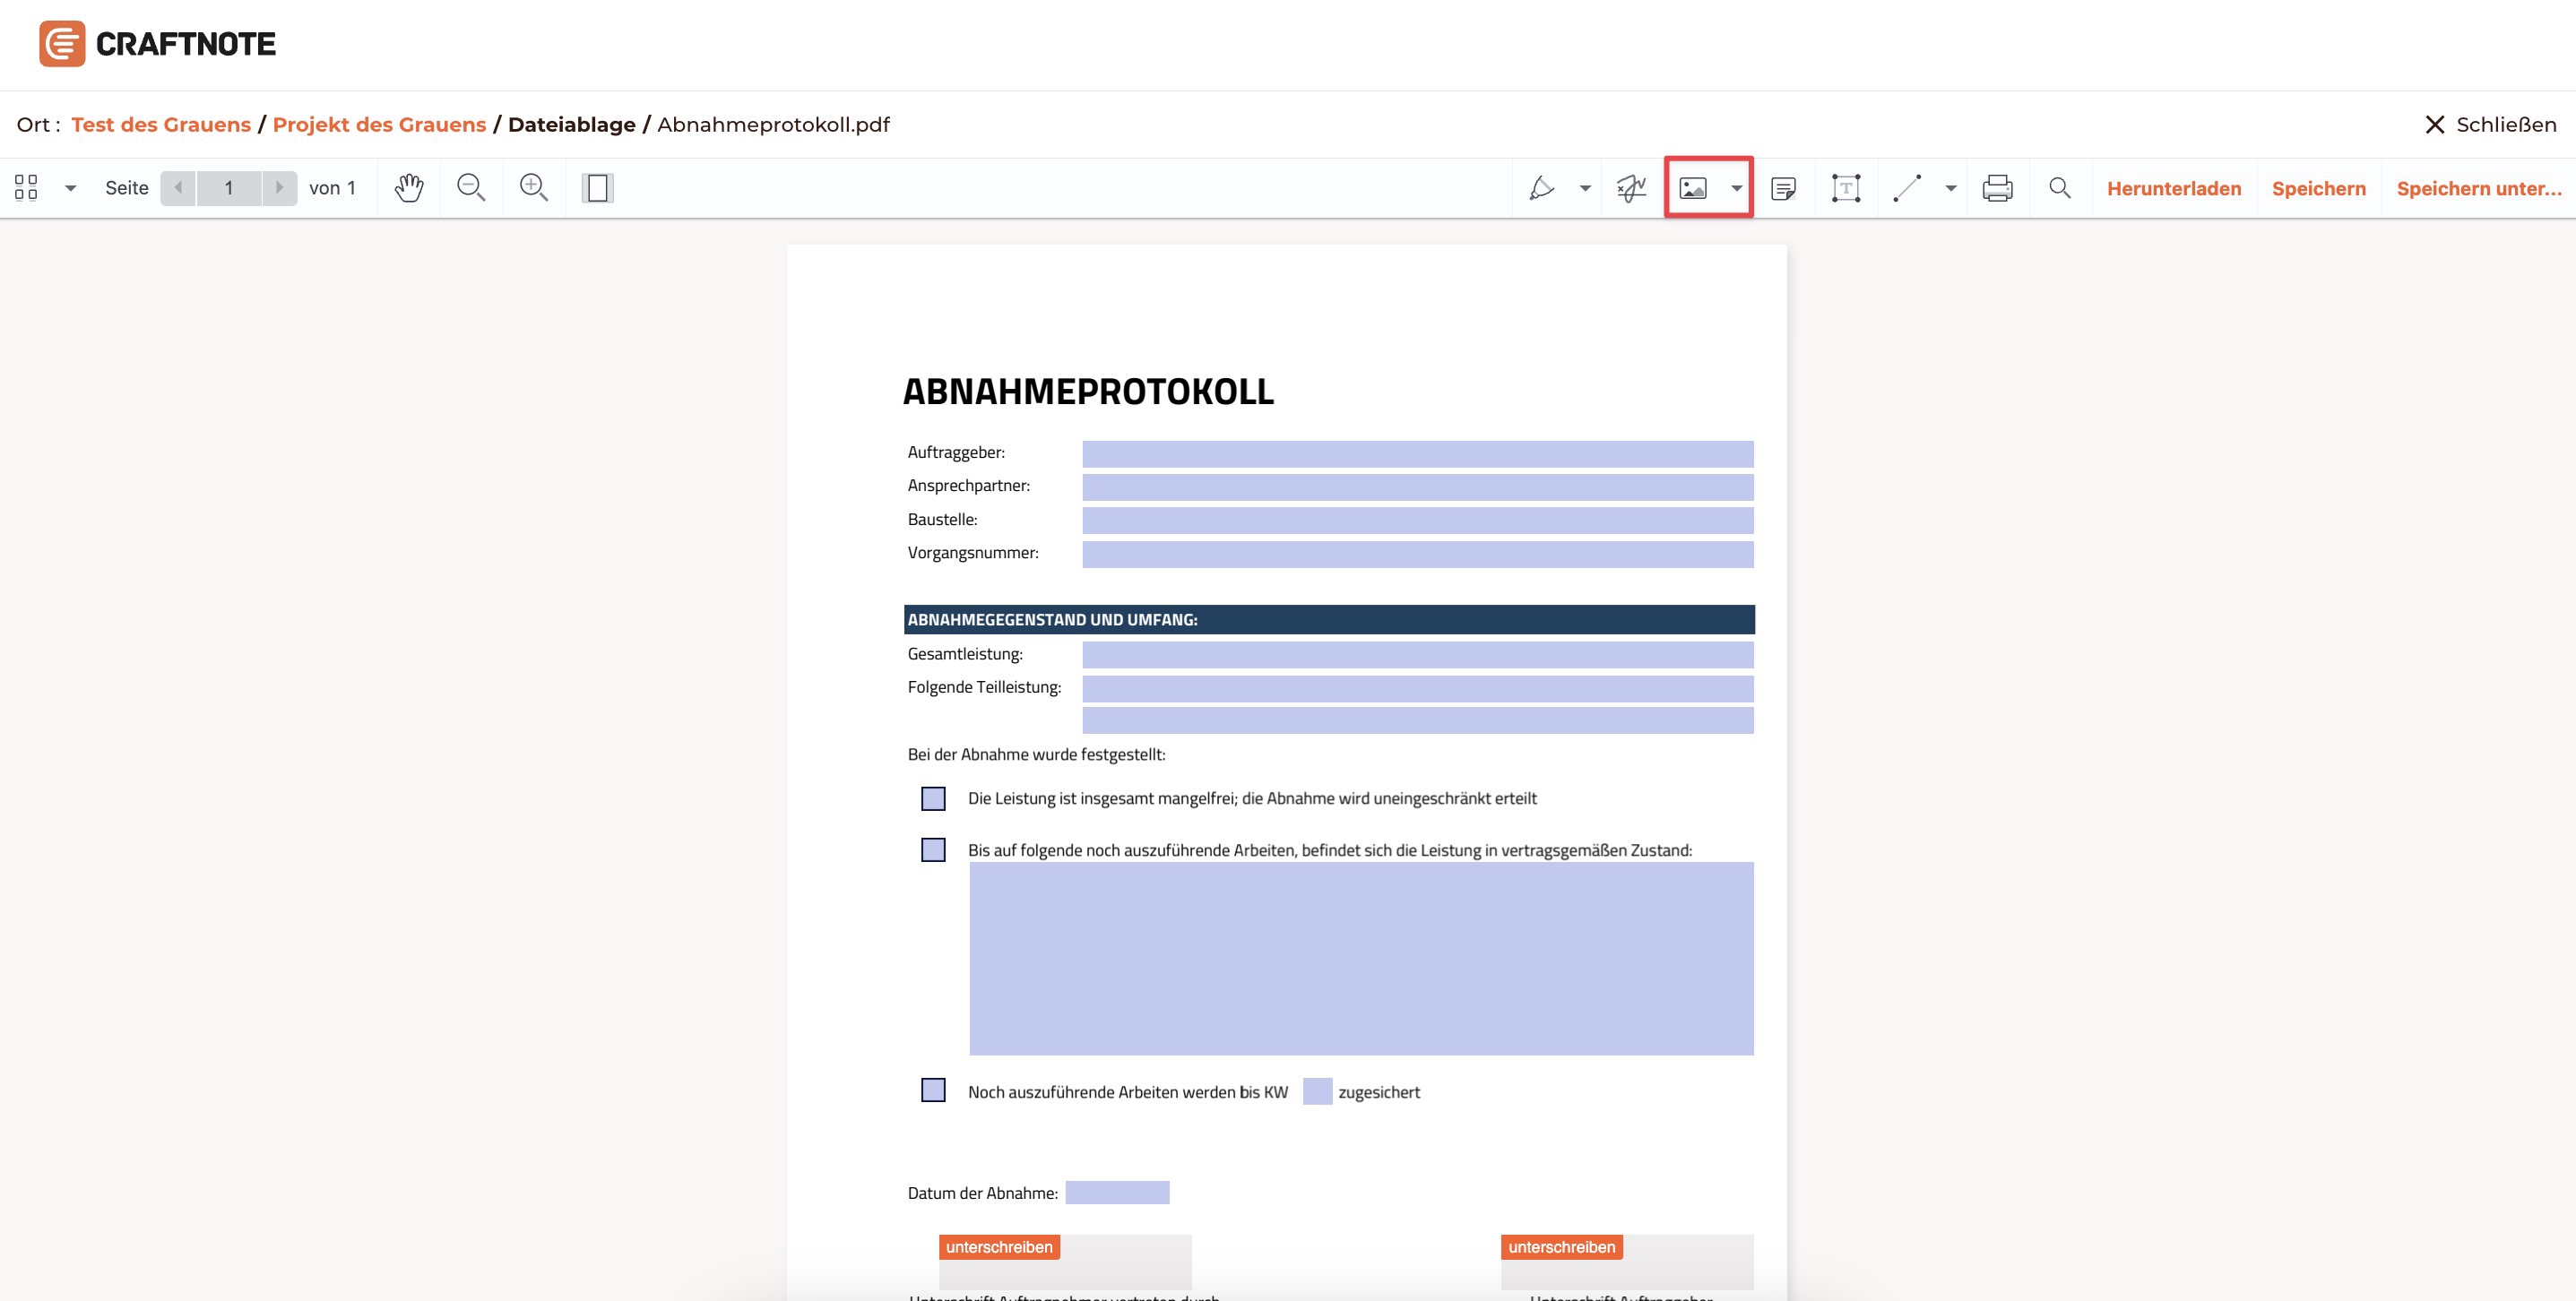Click the Baustelle form field
Viewport: 2576px width, 1301px height.
1418,520
